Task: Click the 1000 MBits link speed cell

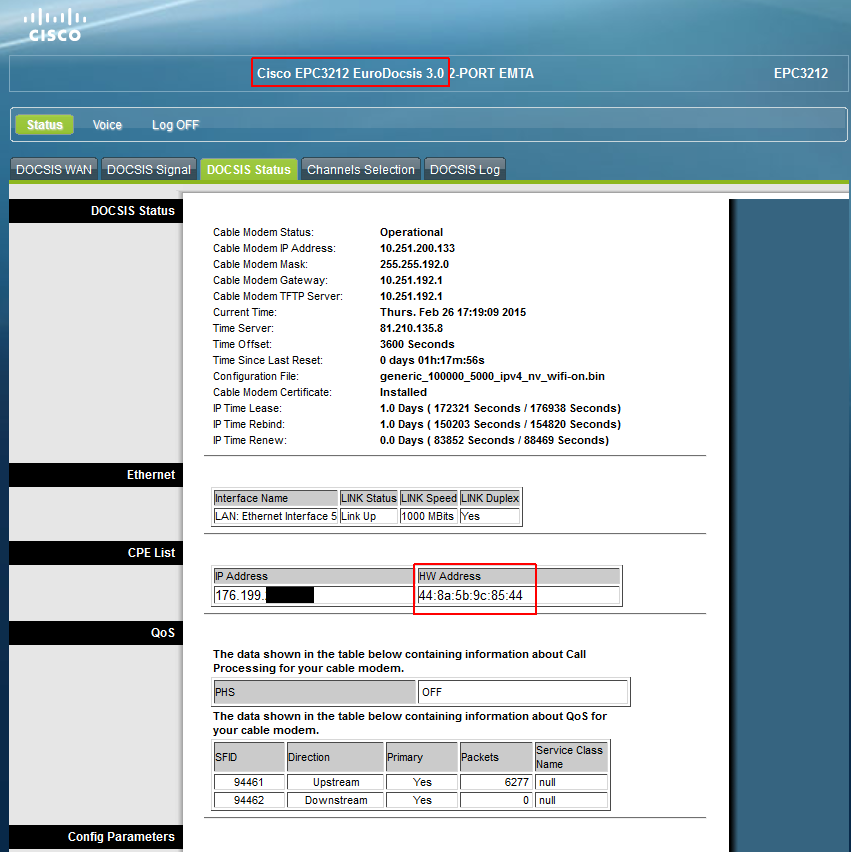Action: point(429,516)
